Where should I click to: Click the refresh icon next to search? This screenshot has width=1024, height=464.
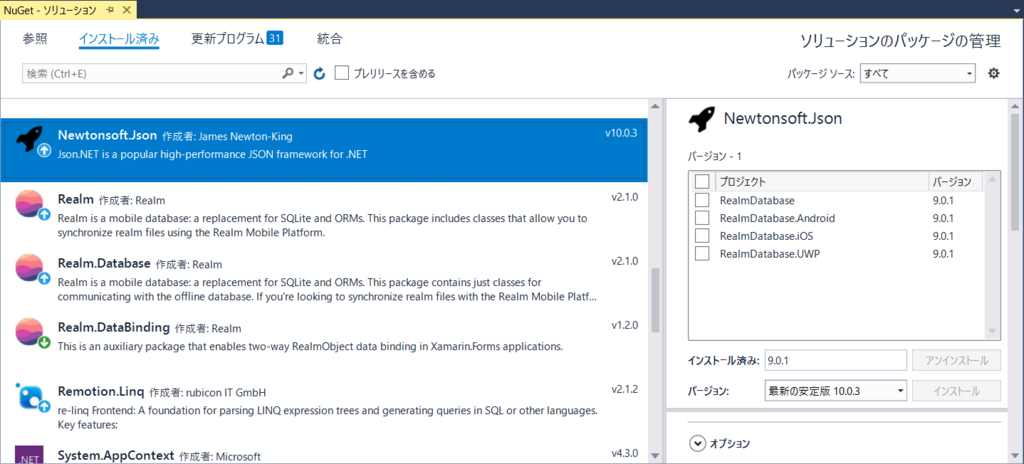tap(319, 74)
